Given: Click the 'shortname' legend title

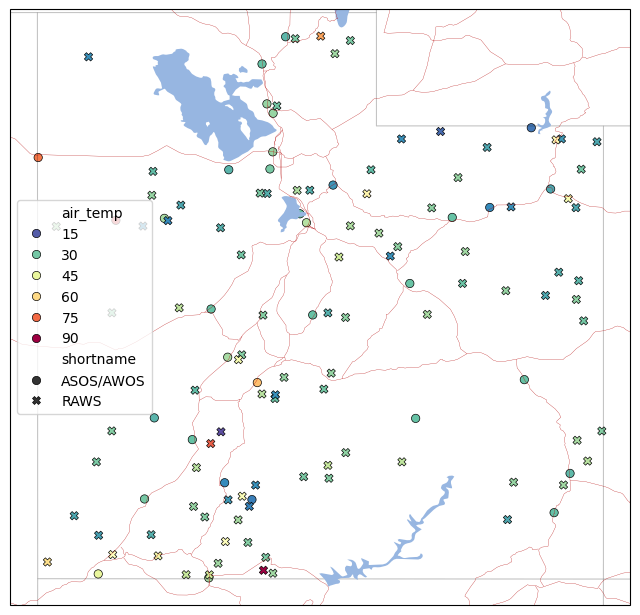Looking at the screenshot, I should click(x=99, y=359).
